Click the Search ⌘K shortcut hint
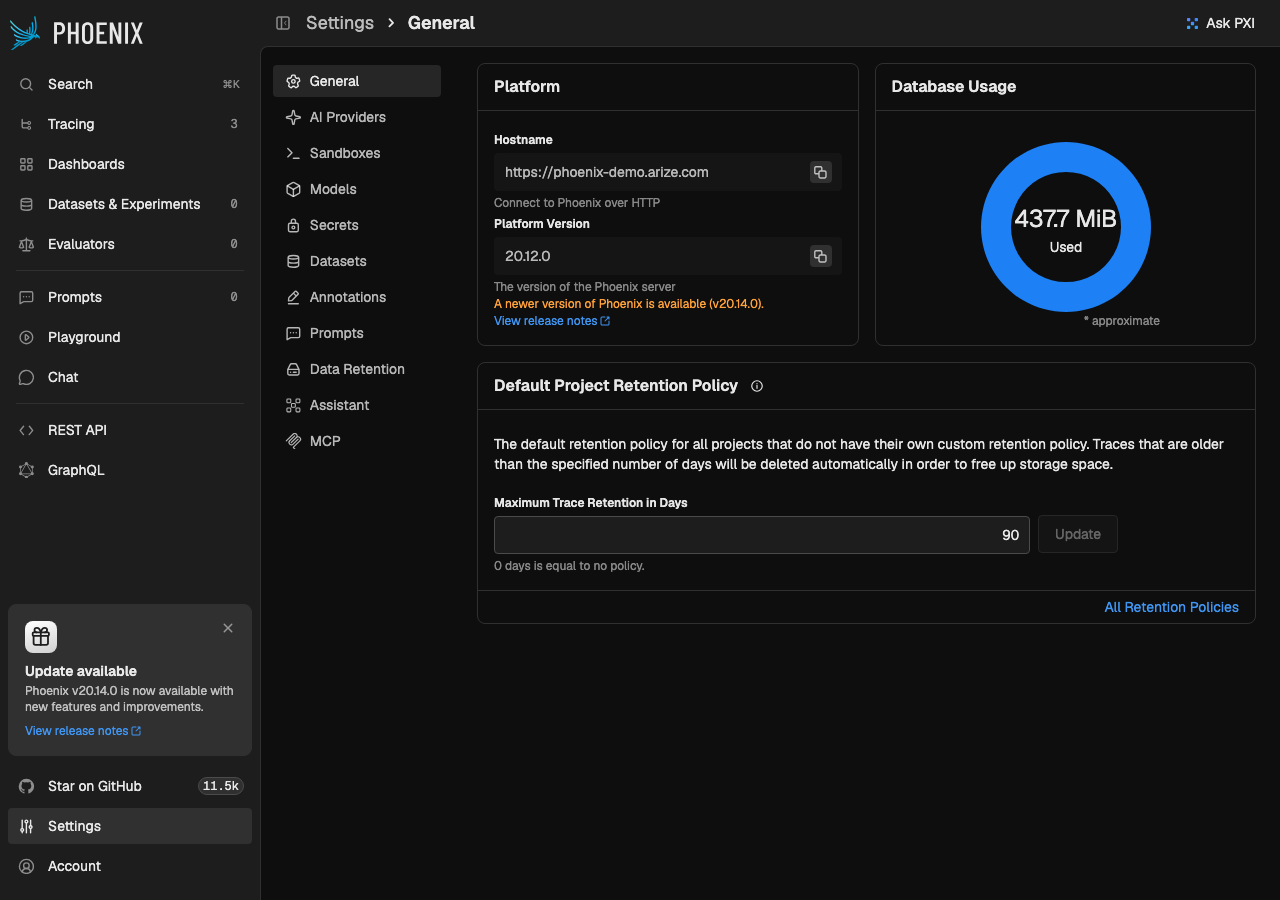1280x900 pixels. point(231,84)
